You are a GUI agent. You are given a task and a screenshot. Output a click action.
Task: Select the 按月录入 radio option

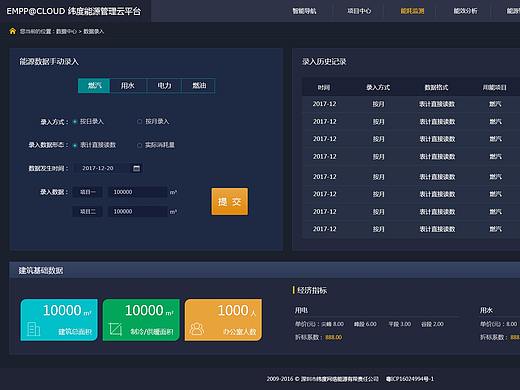point(140,122)
